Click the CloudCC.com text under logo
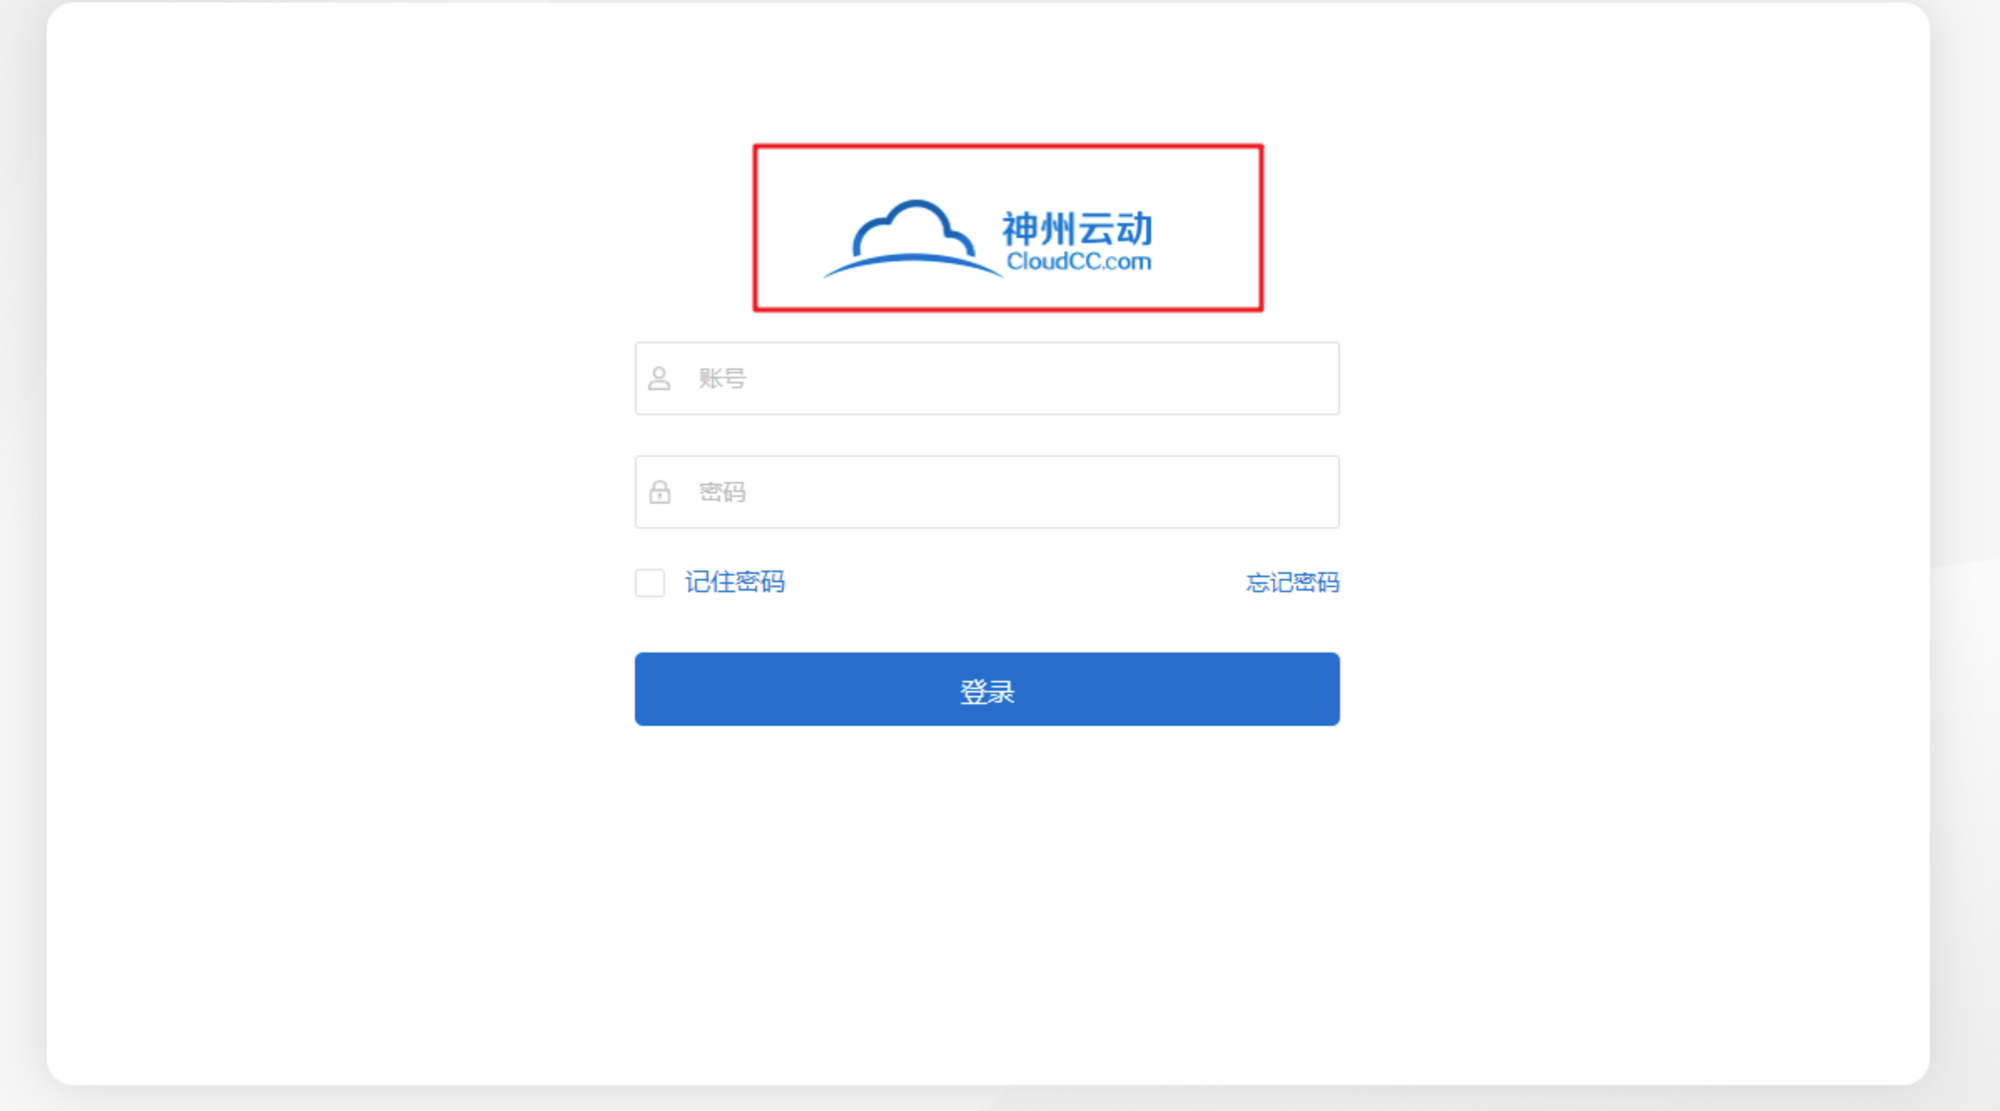 (x=1078, y=262)
